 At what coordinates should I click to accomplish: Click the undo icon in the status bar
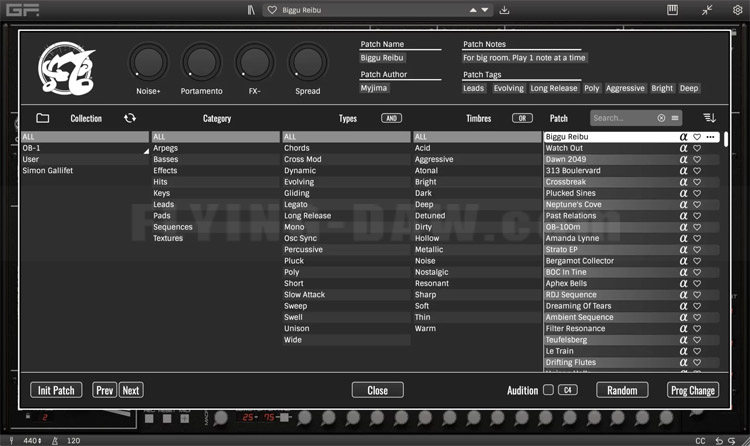click(x=719, y=441)
